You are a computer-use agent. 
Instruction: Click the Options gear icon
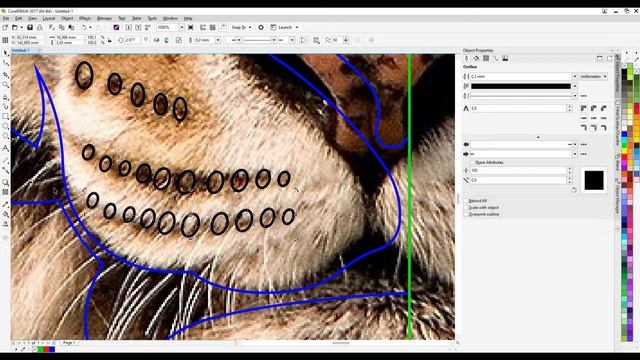(x=261, y=27)
